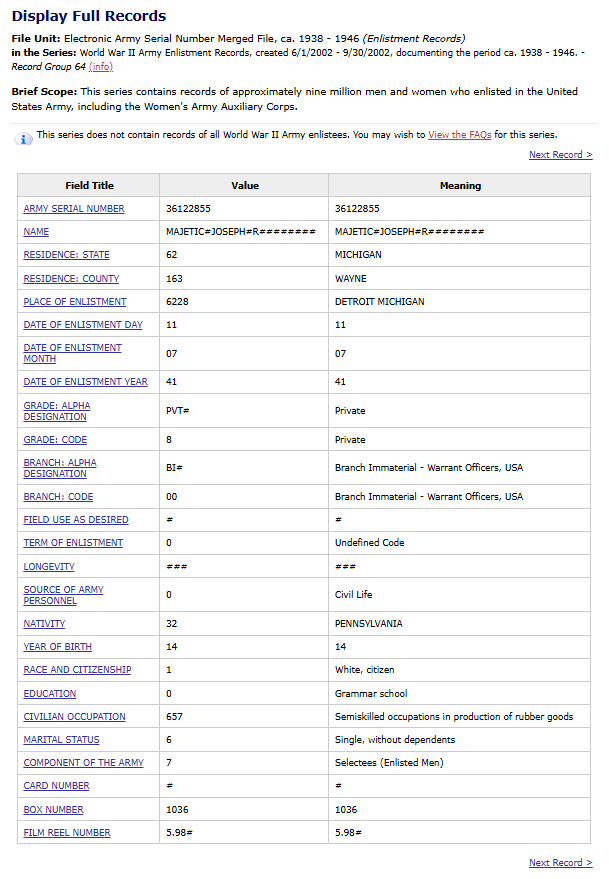
Task: Click the NAME field title link
Action: click(36, 232)
